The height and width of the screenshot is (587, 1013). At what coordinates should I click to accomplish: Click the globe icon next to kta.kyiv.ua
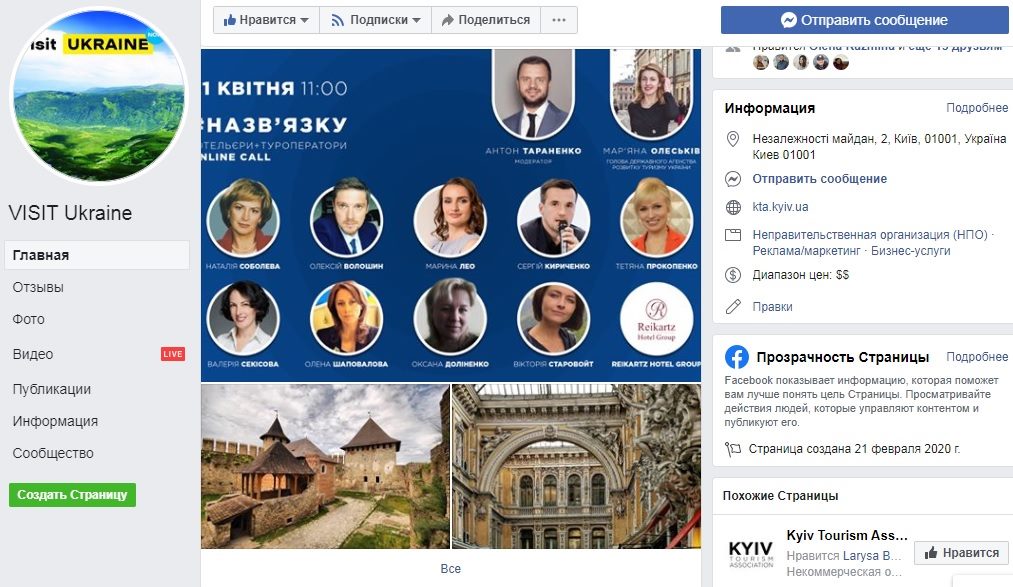(x=733, y=207)
